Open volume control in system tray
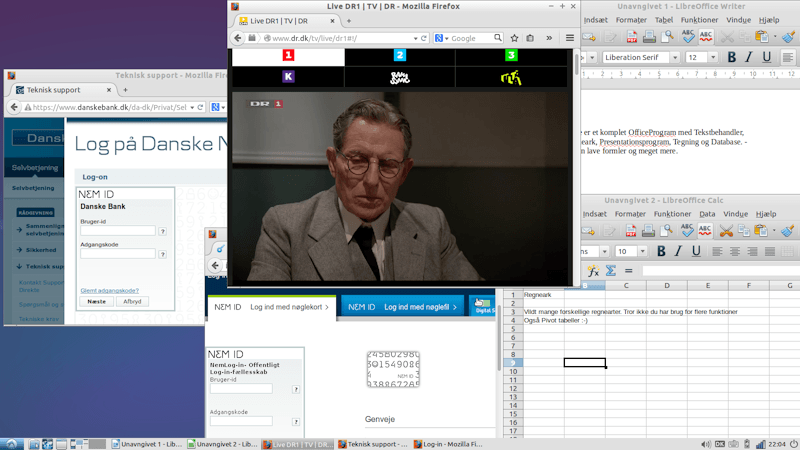 pyautogui.click(x=706, y=444)
